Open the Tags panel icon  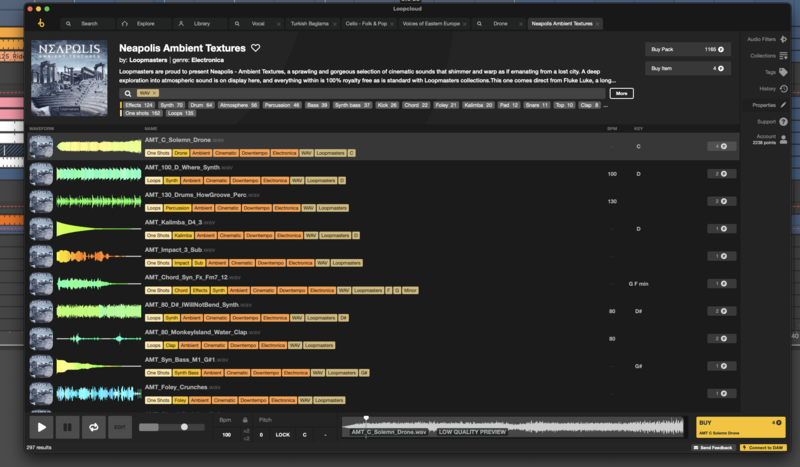click(783, 72)
